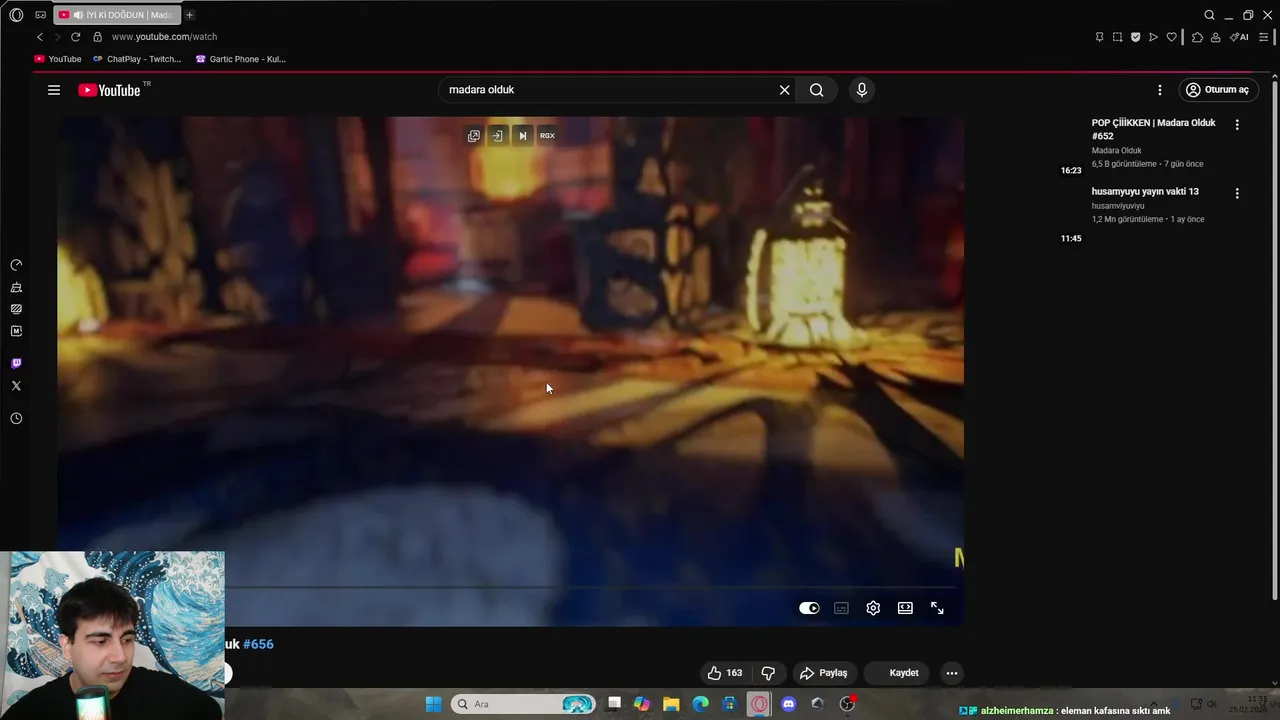Open the extensions cube icon
This screenshot has height=720, width=1280.
1197,37
